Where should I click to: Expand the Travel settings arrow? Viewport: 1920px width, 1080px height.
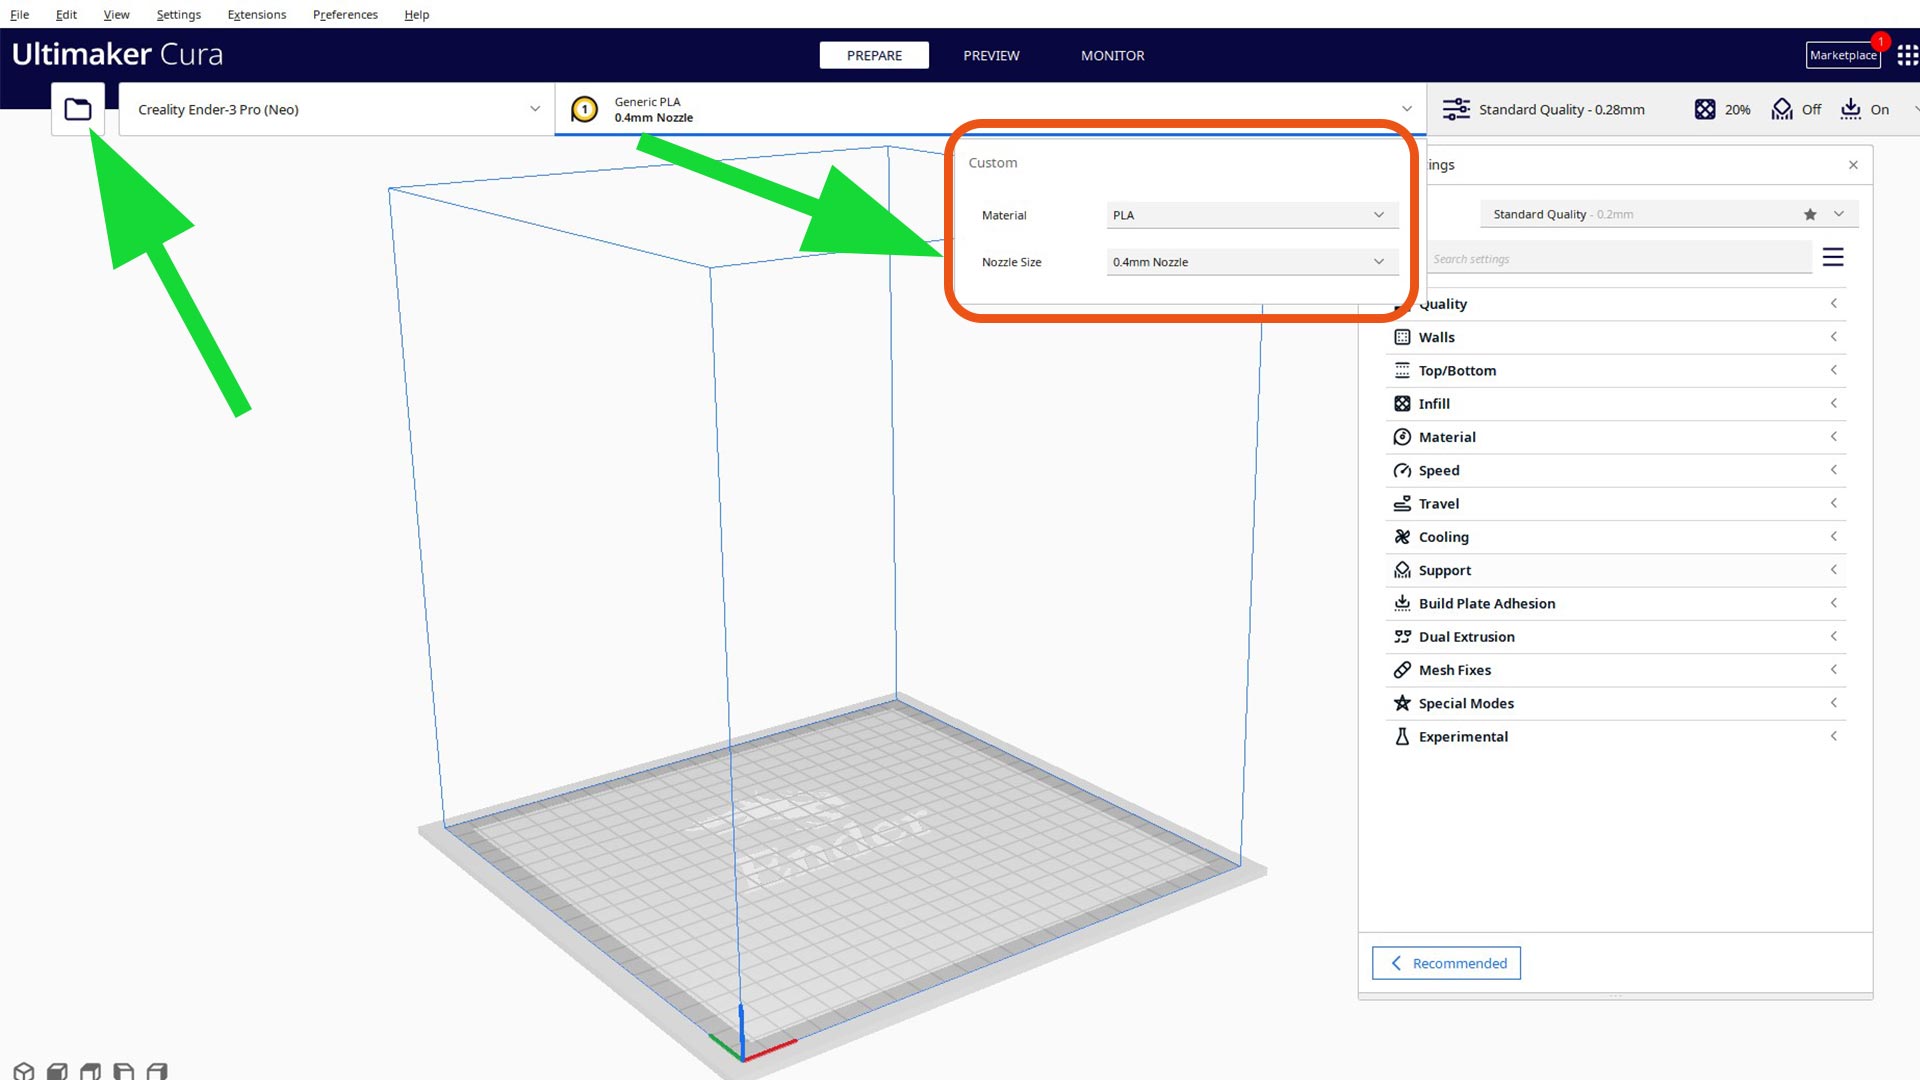(x=1834, y=503)
